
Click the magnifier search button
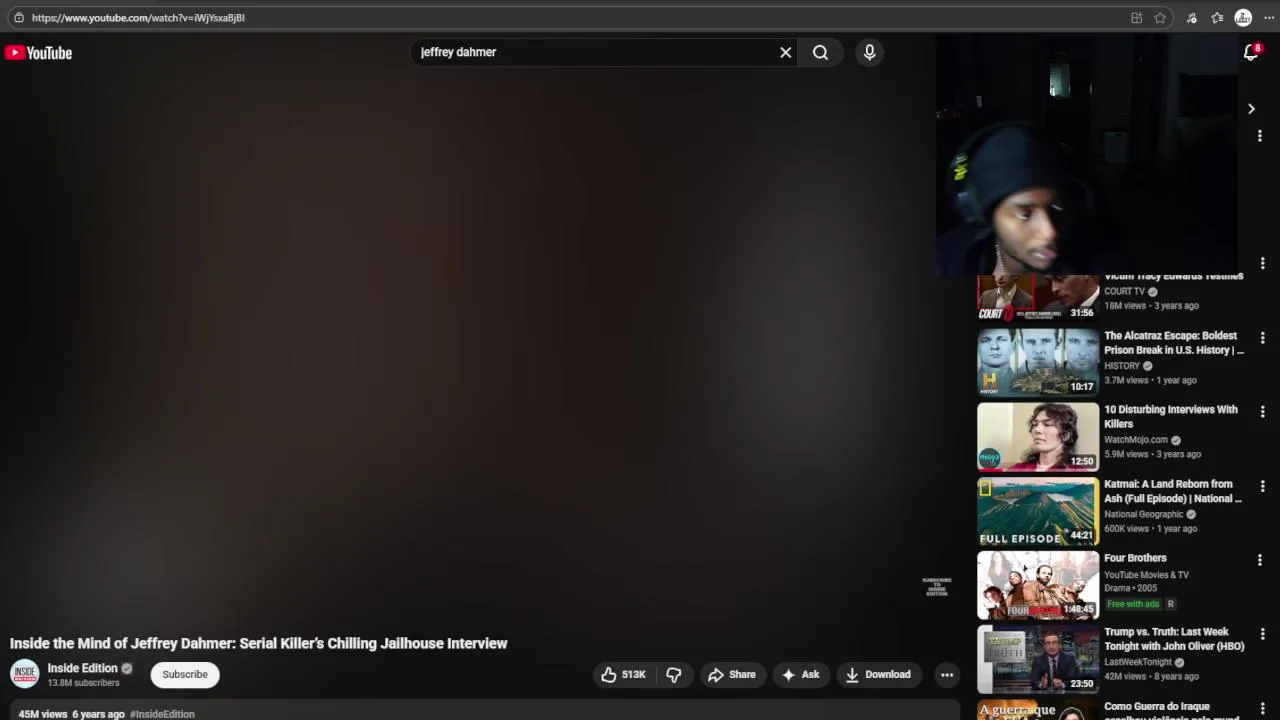[x=820, y=52]
